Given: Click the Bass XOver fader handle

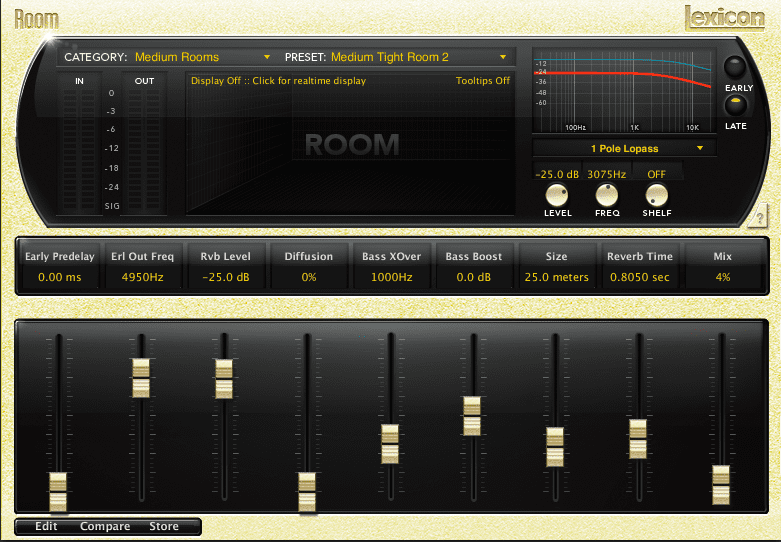Looking at the screenshot, I should pos(390,444).
